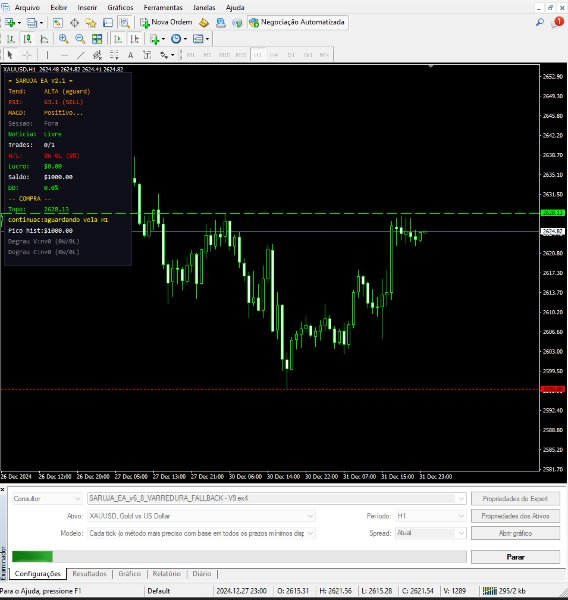Open the Consultor type dropdown
The width and height of the screenshot is (568, 600).
coord(47,499)
